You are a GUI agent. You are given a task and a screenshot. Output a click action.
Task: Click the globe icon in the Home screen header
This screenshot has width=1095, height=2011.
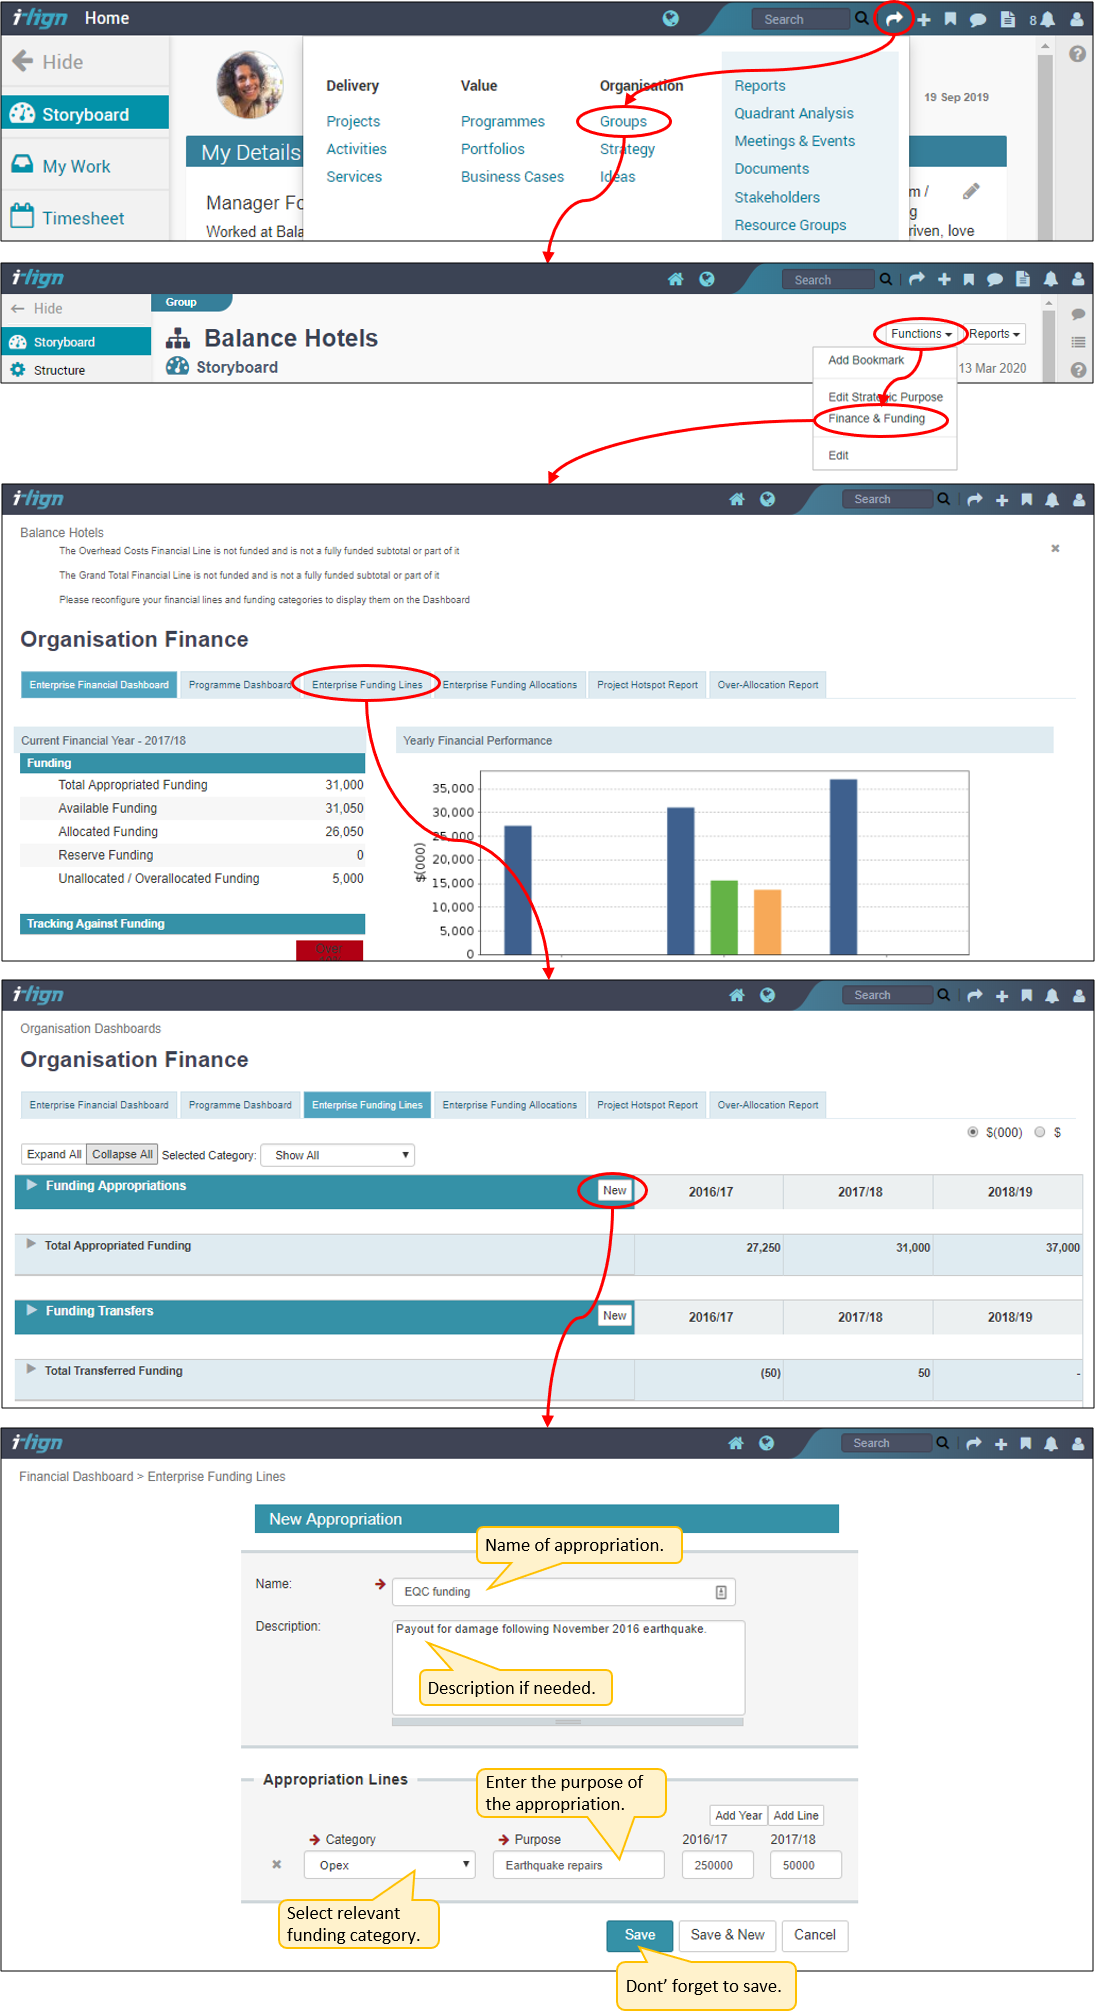(671, 18)
